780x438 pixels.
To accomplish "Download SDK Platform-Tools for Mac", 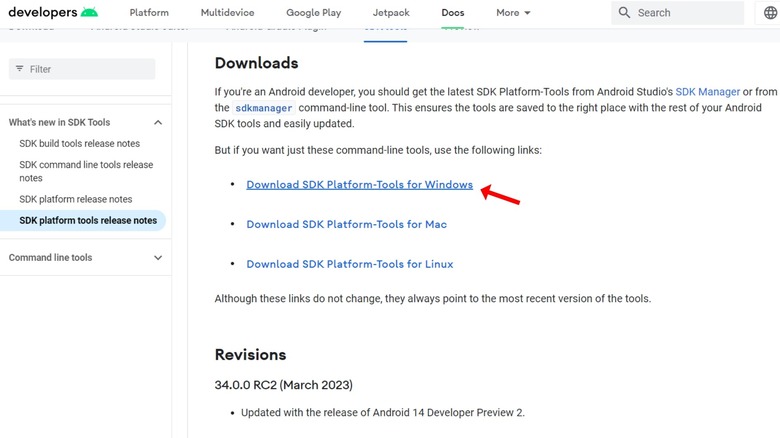I will tap(346, 224).
